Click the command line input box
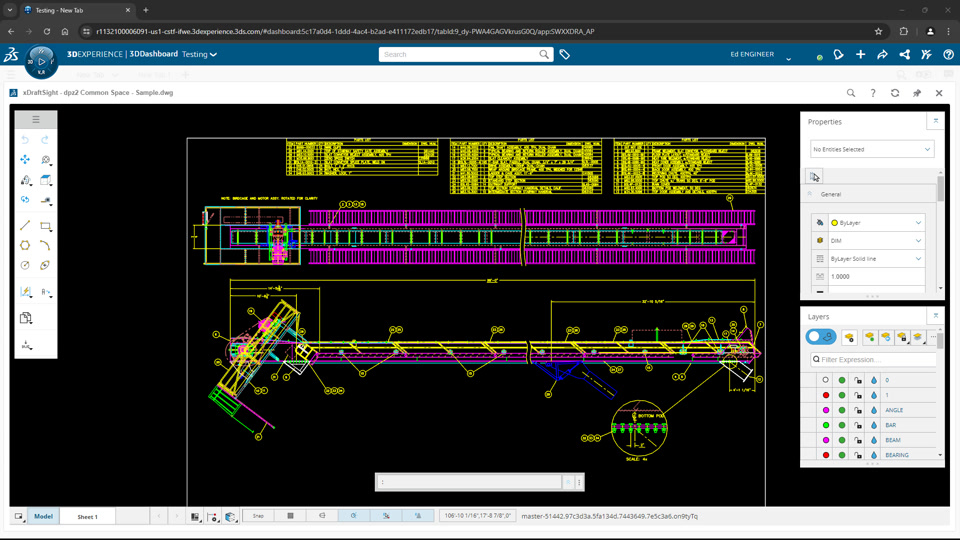The width and height of the screenshot is (960, 540). (469, 482)
